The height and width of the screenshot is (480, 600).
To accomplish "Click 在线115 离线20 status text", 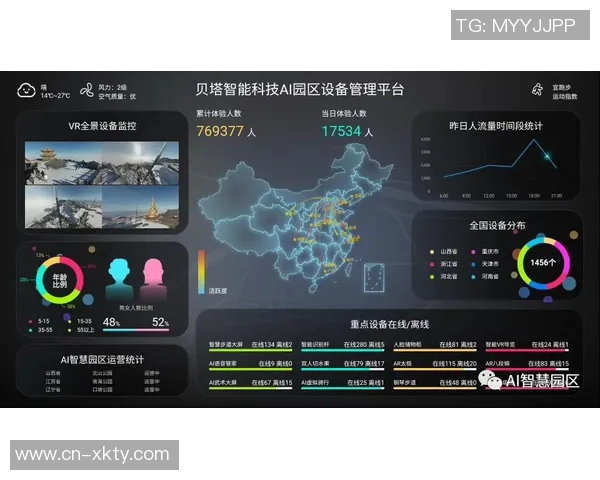I will 455,363.
